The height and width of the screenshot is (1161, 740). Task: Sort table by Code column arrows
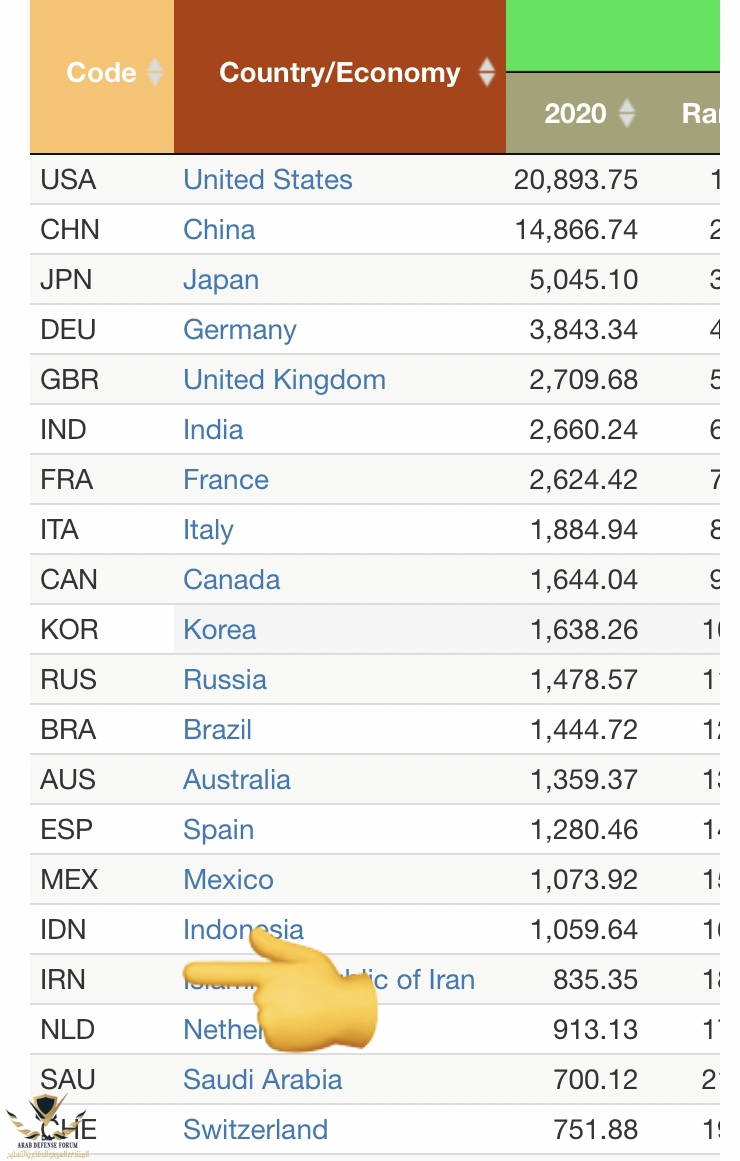pos(155,72)
